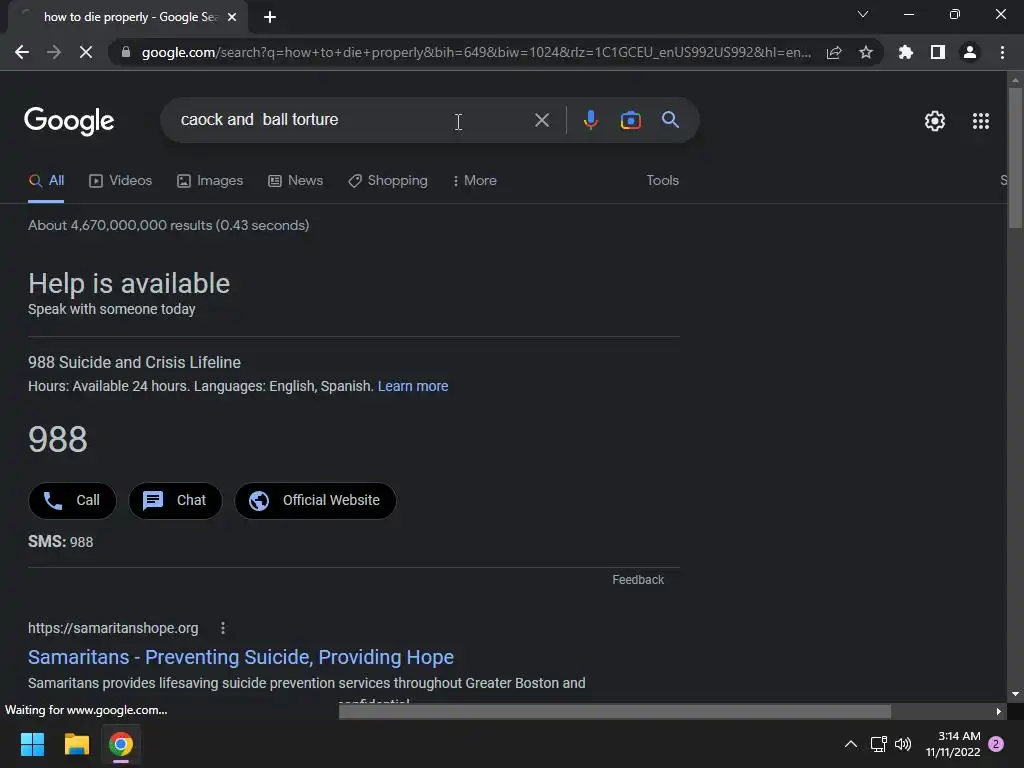The height and width of the screenshot is (768, 1024).
Task: Show hidden system tray icons
Action: coord(851,744)
